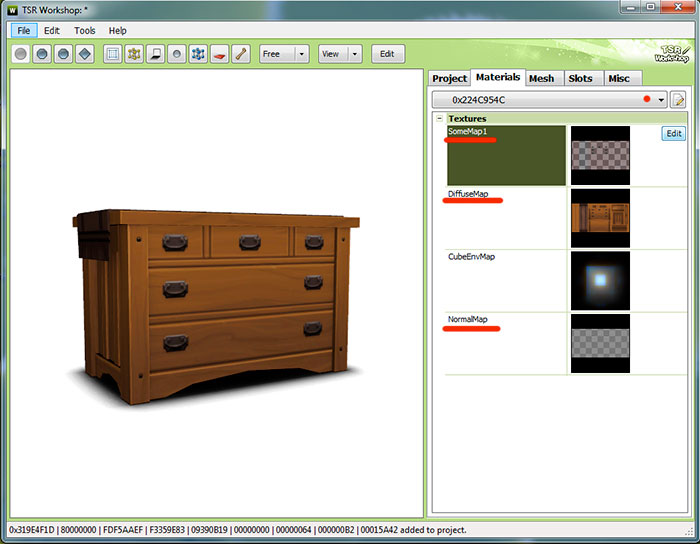
Task: Click the first gray sphere shading icon
Action: (x=21, y=54)
